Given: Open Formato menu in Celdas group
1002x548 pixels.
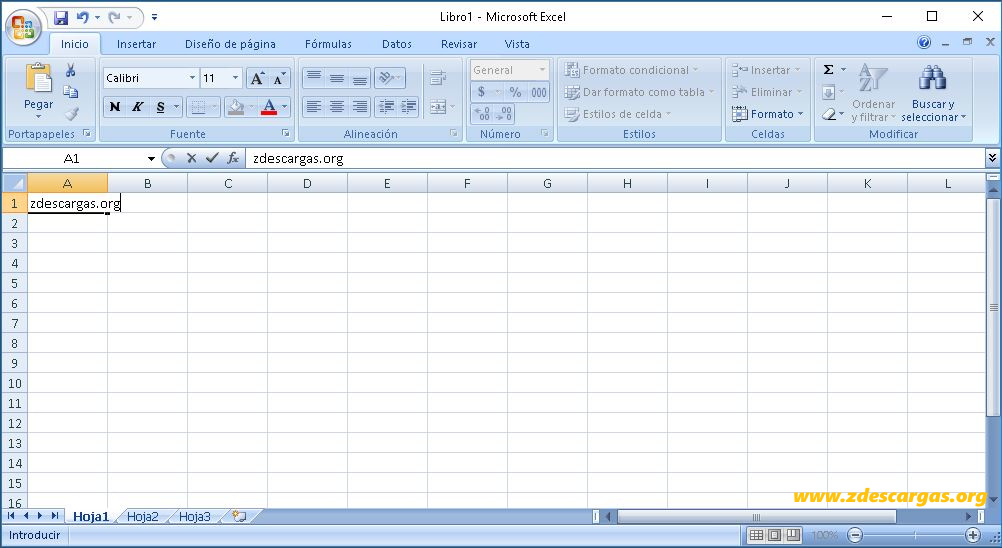Looking at the screenshot, I should coord(767,114).
